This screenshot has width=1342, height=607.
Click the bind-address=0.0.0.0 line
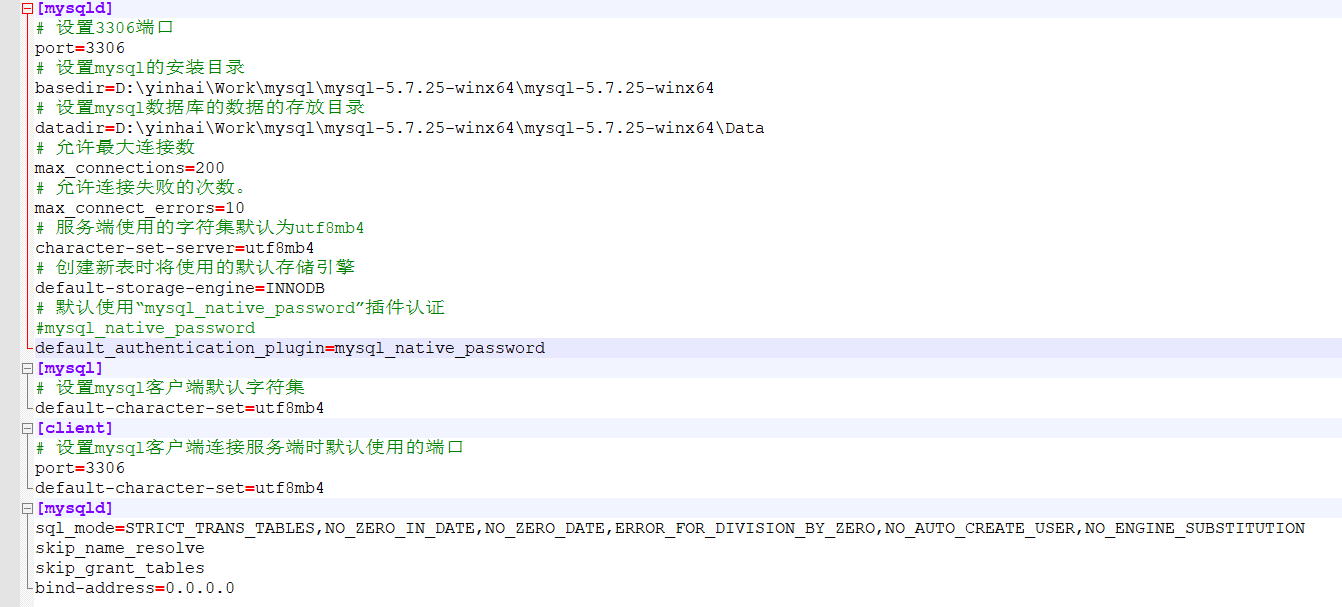click(x=135, y=588)
